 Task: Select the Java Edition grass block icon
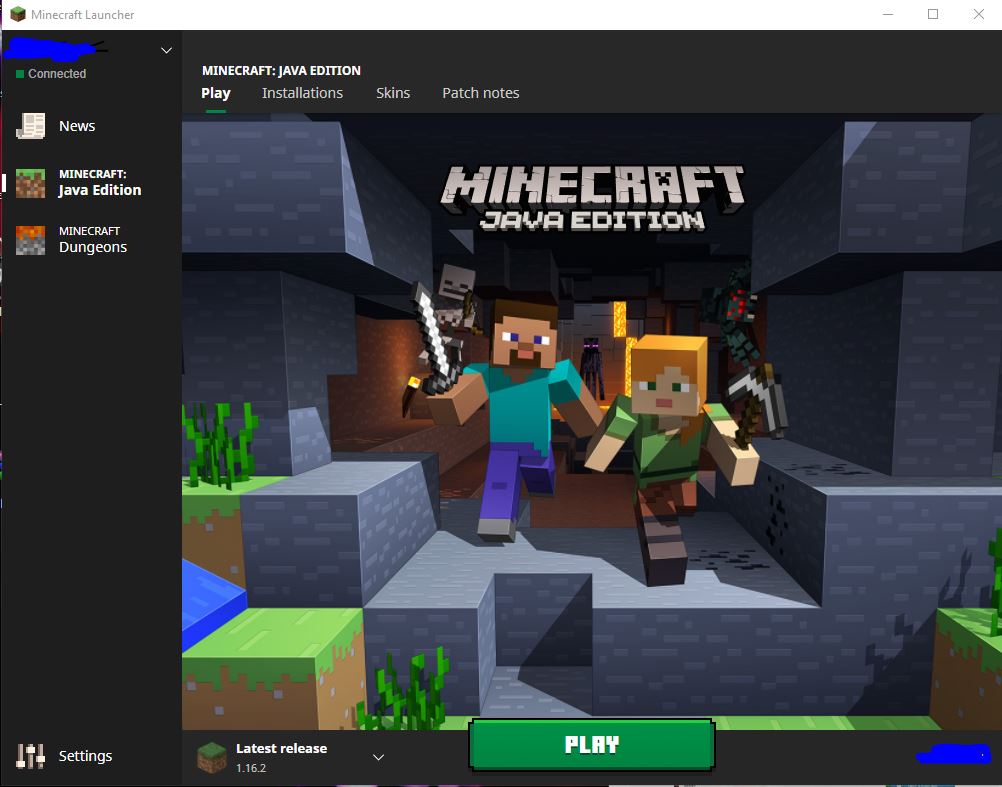[x=31, y=183]
